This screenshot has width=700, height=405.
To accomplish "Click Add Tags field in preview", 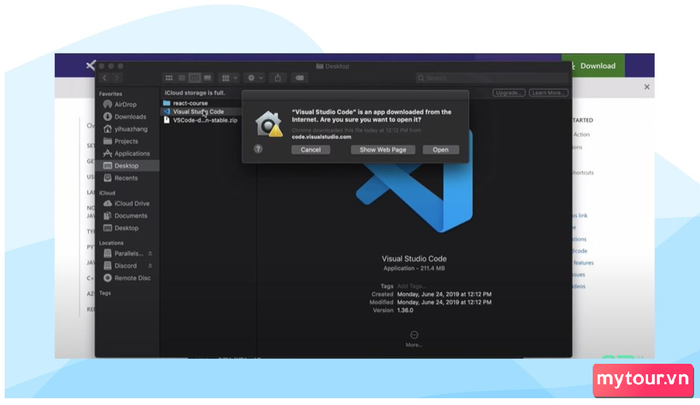I will (412, 286).
